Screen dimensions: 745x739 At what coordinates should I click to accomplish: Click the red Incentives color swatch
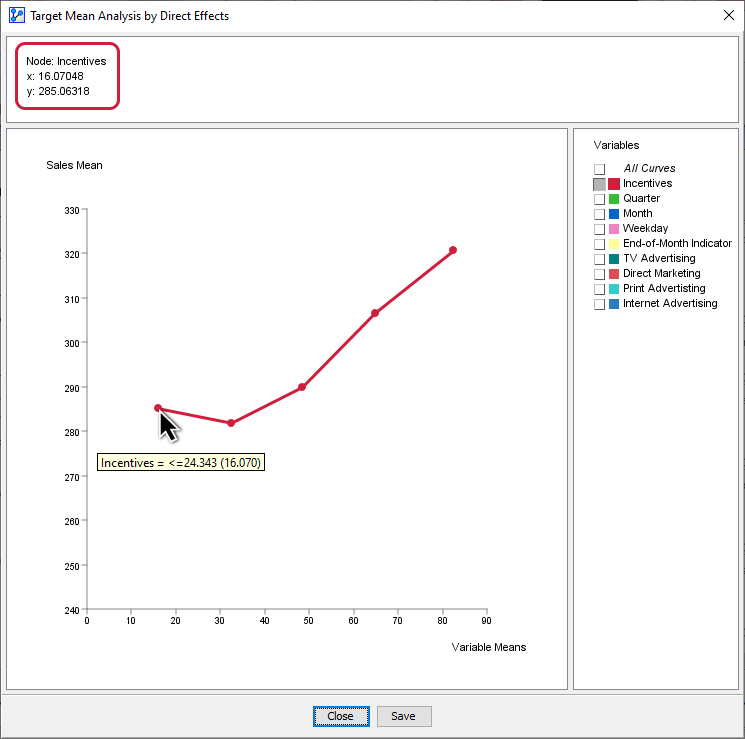(614, 184)
